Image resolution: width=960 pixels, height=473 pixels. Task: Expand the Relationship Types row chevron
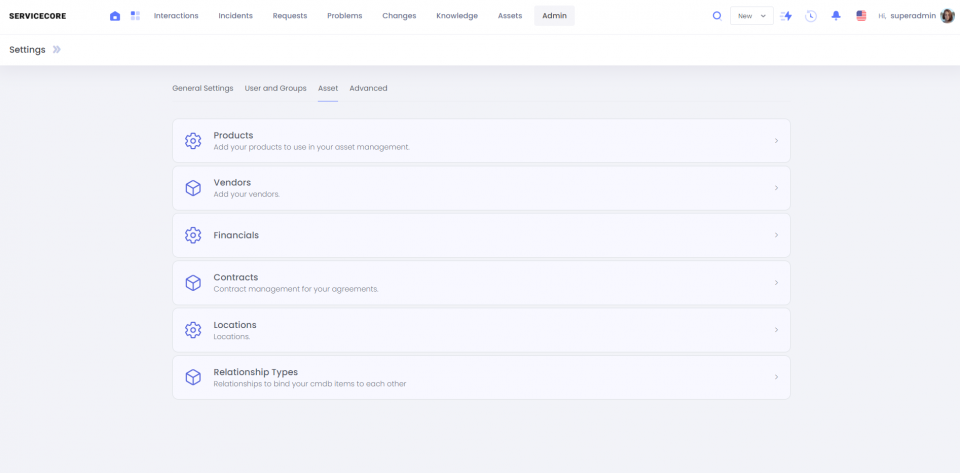(x=776, y=377)
